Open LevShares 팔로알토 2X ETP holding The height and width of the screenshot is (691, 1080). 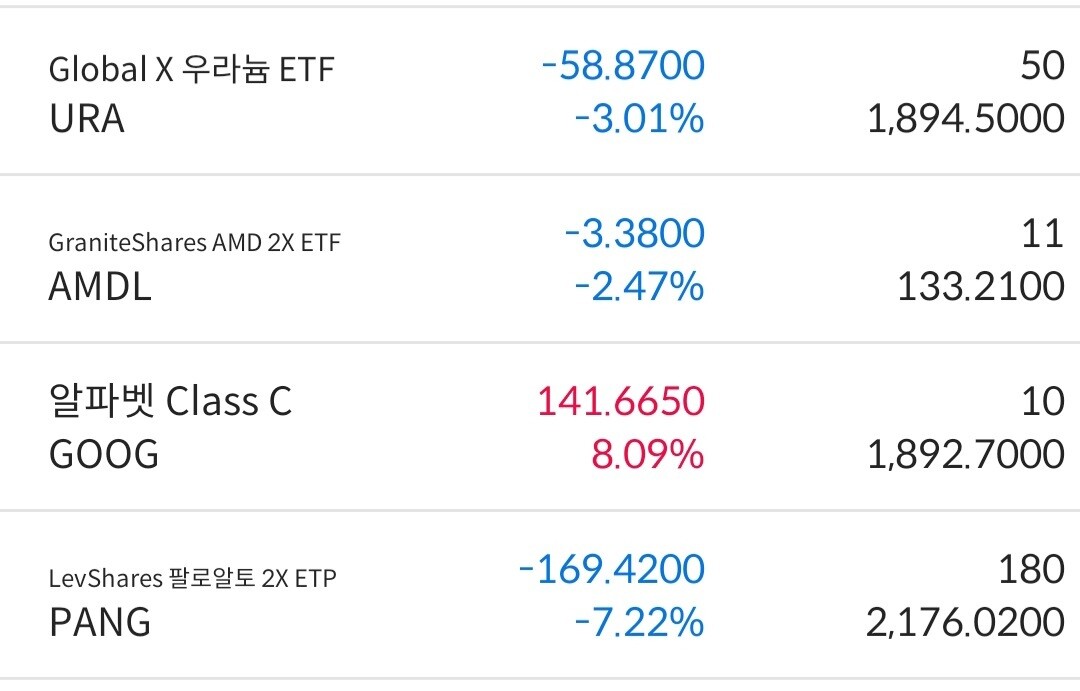[x=193, y=578]
